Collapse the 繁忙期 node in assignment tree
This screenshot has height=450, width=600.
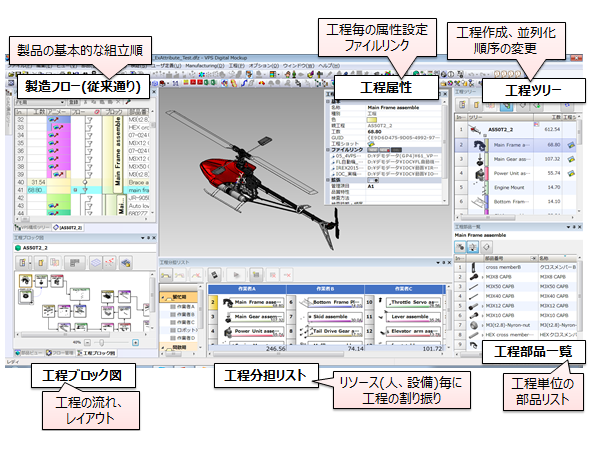[x=163, y=297]
